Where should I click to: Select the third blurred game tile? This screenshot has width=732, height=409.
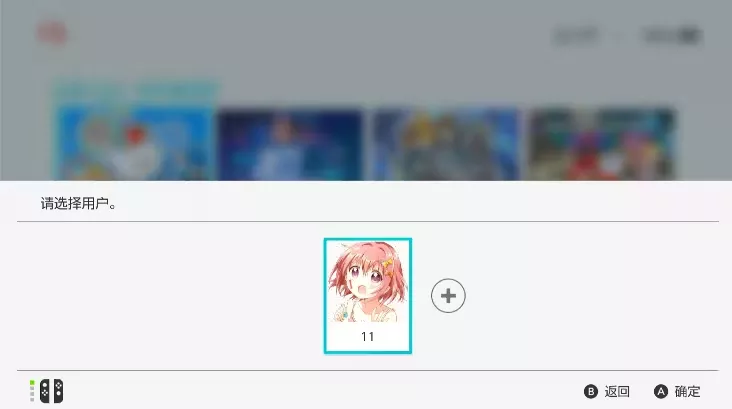(x=446, y=145)
